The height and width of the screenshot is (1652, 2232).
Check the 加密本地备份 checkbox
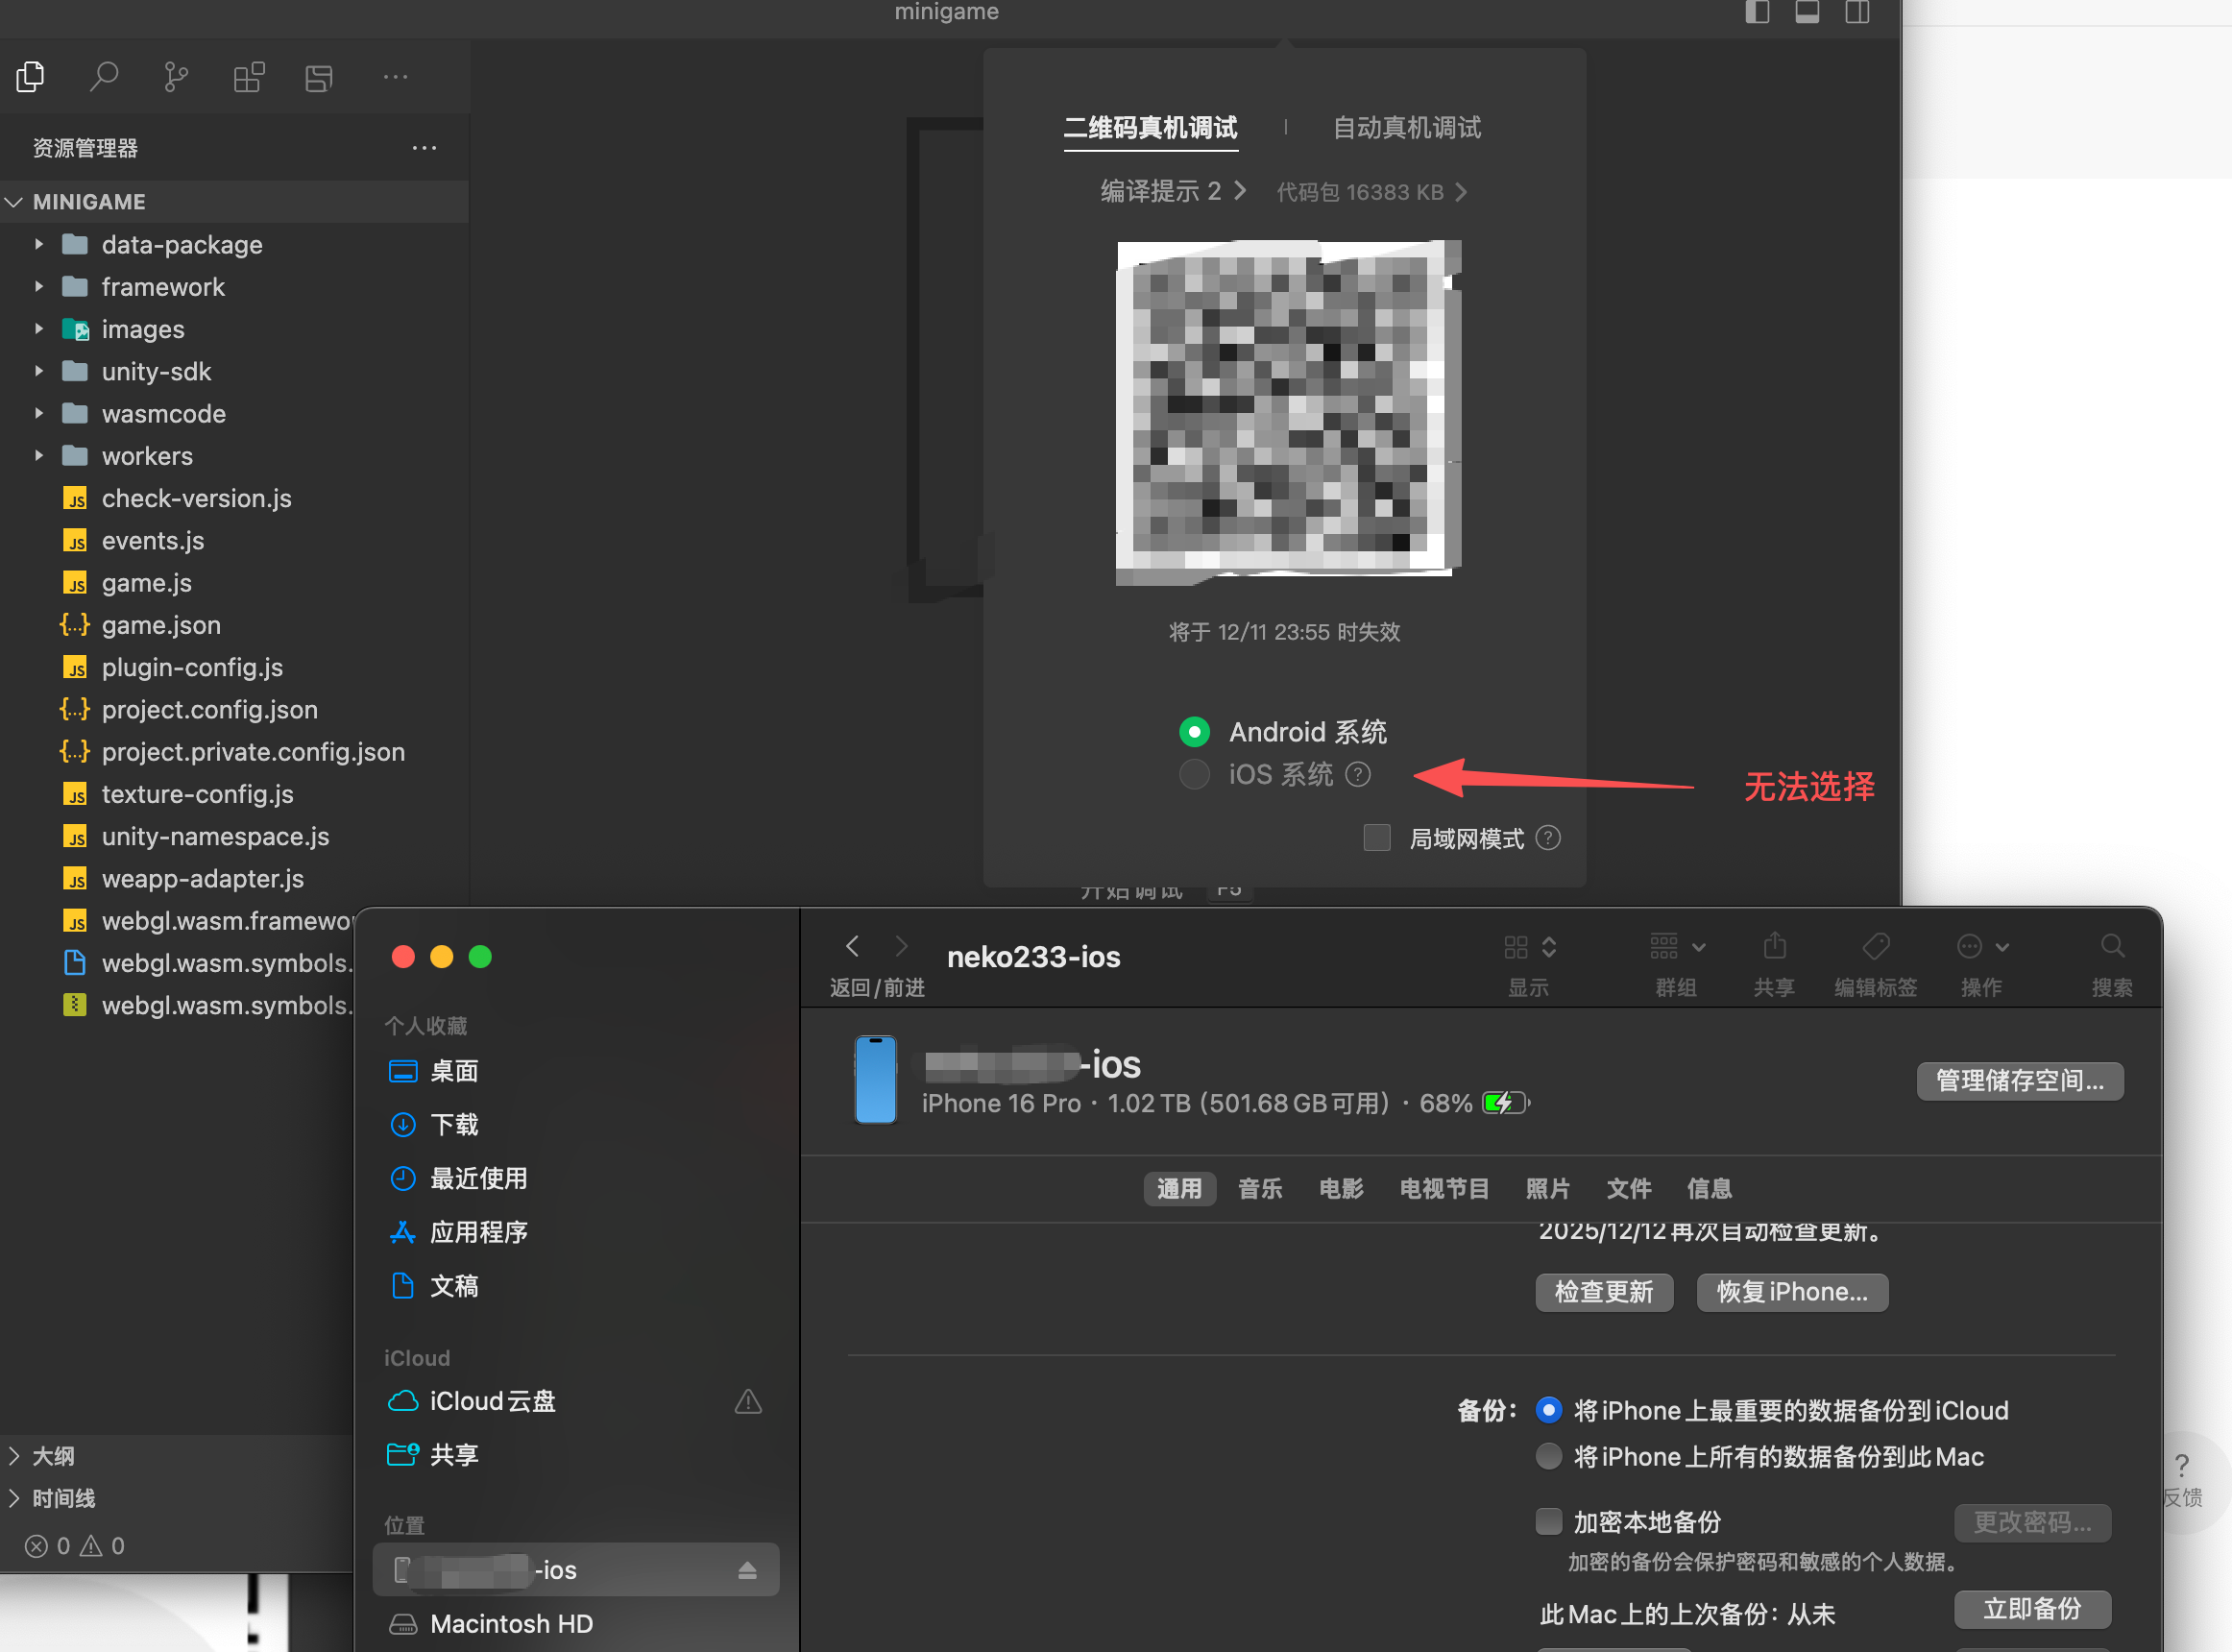point(1548,1521)
